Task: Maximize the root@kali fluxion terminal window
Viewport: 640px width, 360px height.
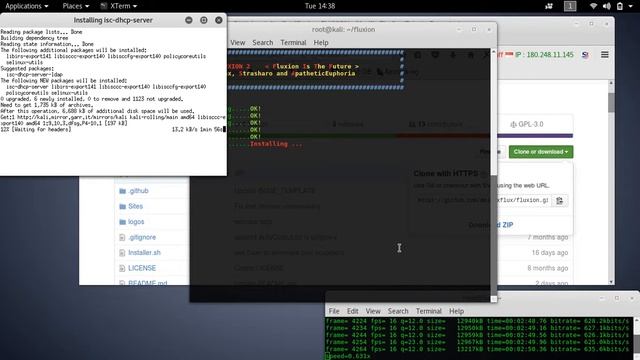Action: (474, 29)
